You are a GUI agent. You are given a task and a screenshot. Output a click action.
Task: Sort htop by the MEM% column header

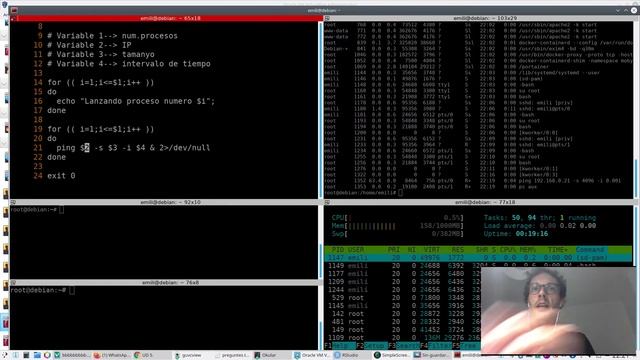tap(529, 249)
